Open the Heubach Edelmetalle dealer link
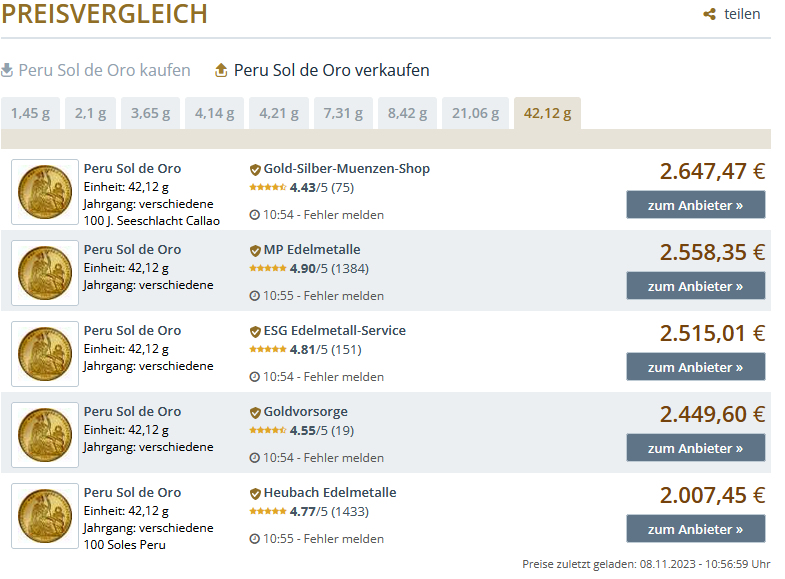This screenshot has width=785, height=579. pos(330,493)
